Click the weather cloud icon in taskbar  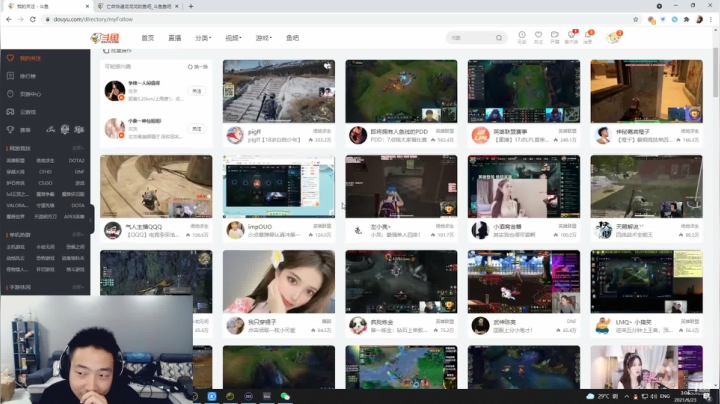coord(590,396)
